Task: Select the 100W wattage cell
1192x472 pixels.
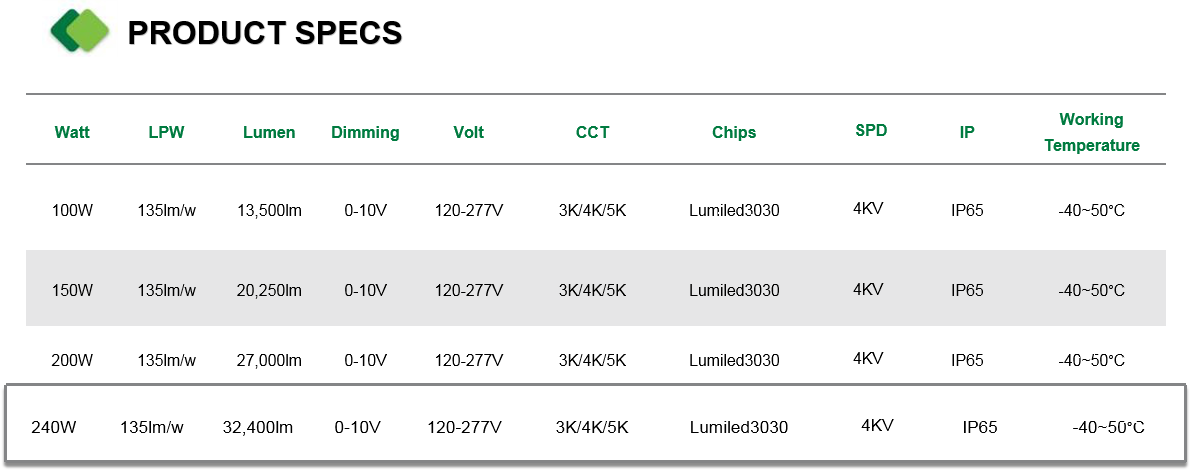Action: point(72,211)
